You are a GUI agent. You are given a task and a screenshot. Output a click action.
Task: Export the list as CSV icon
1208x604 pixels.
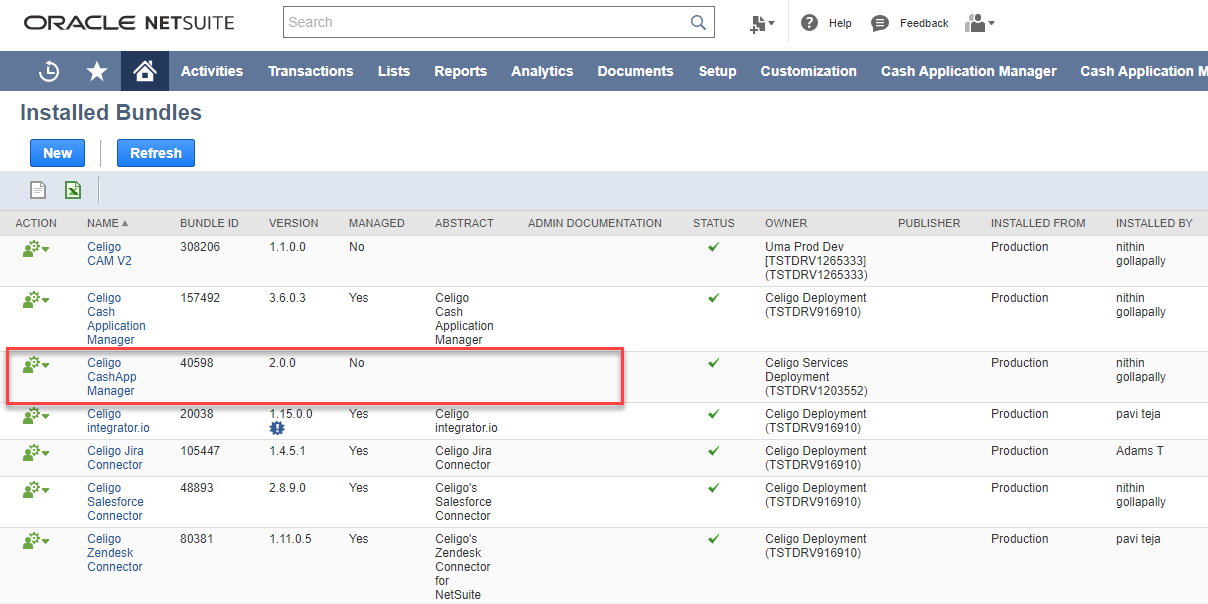click(38, 190)
